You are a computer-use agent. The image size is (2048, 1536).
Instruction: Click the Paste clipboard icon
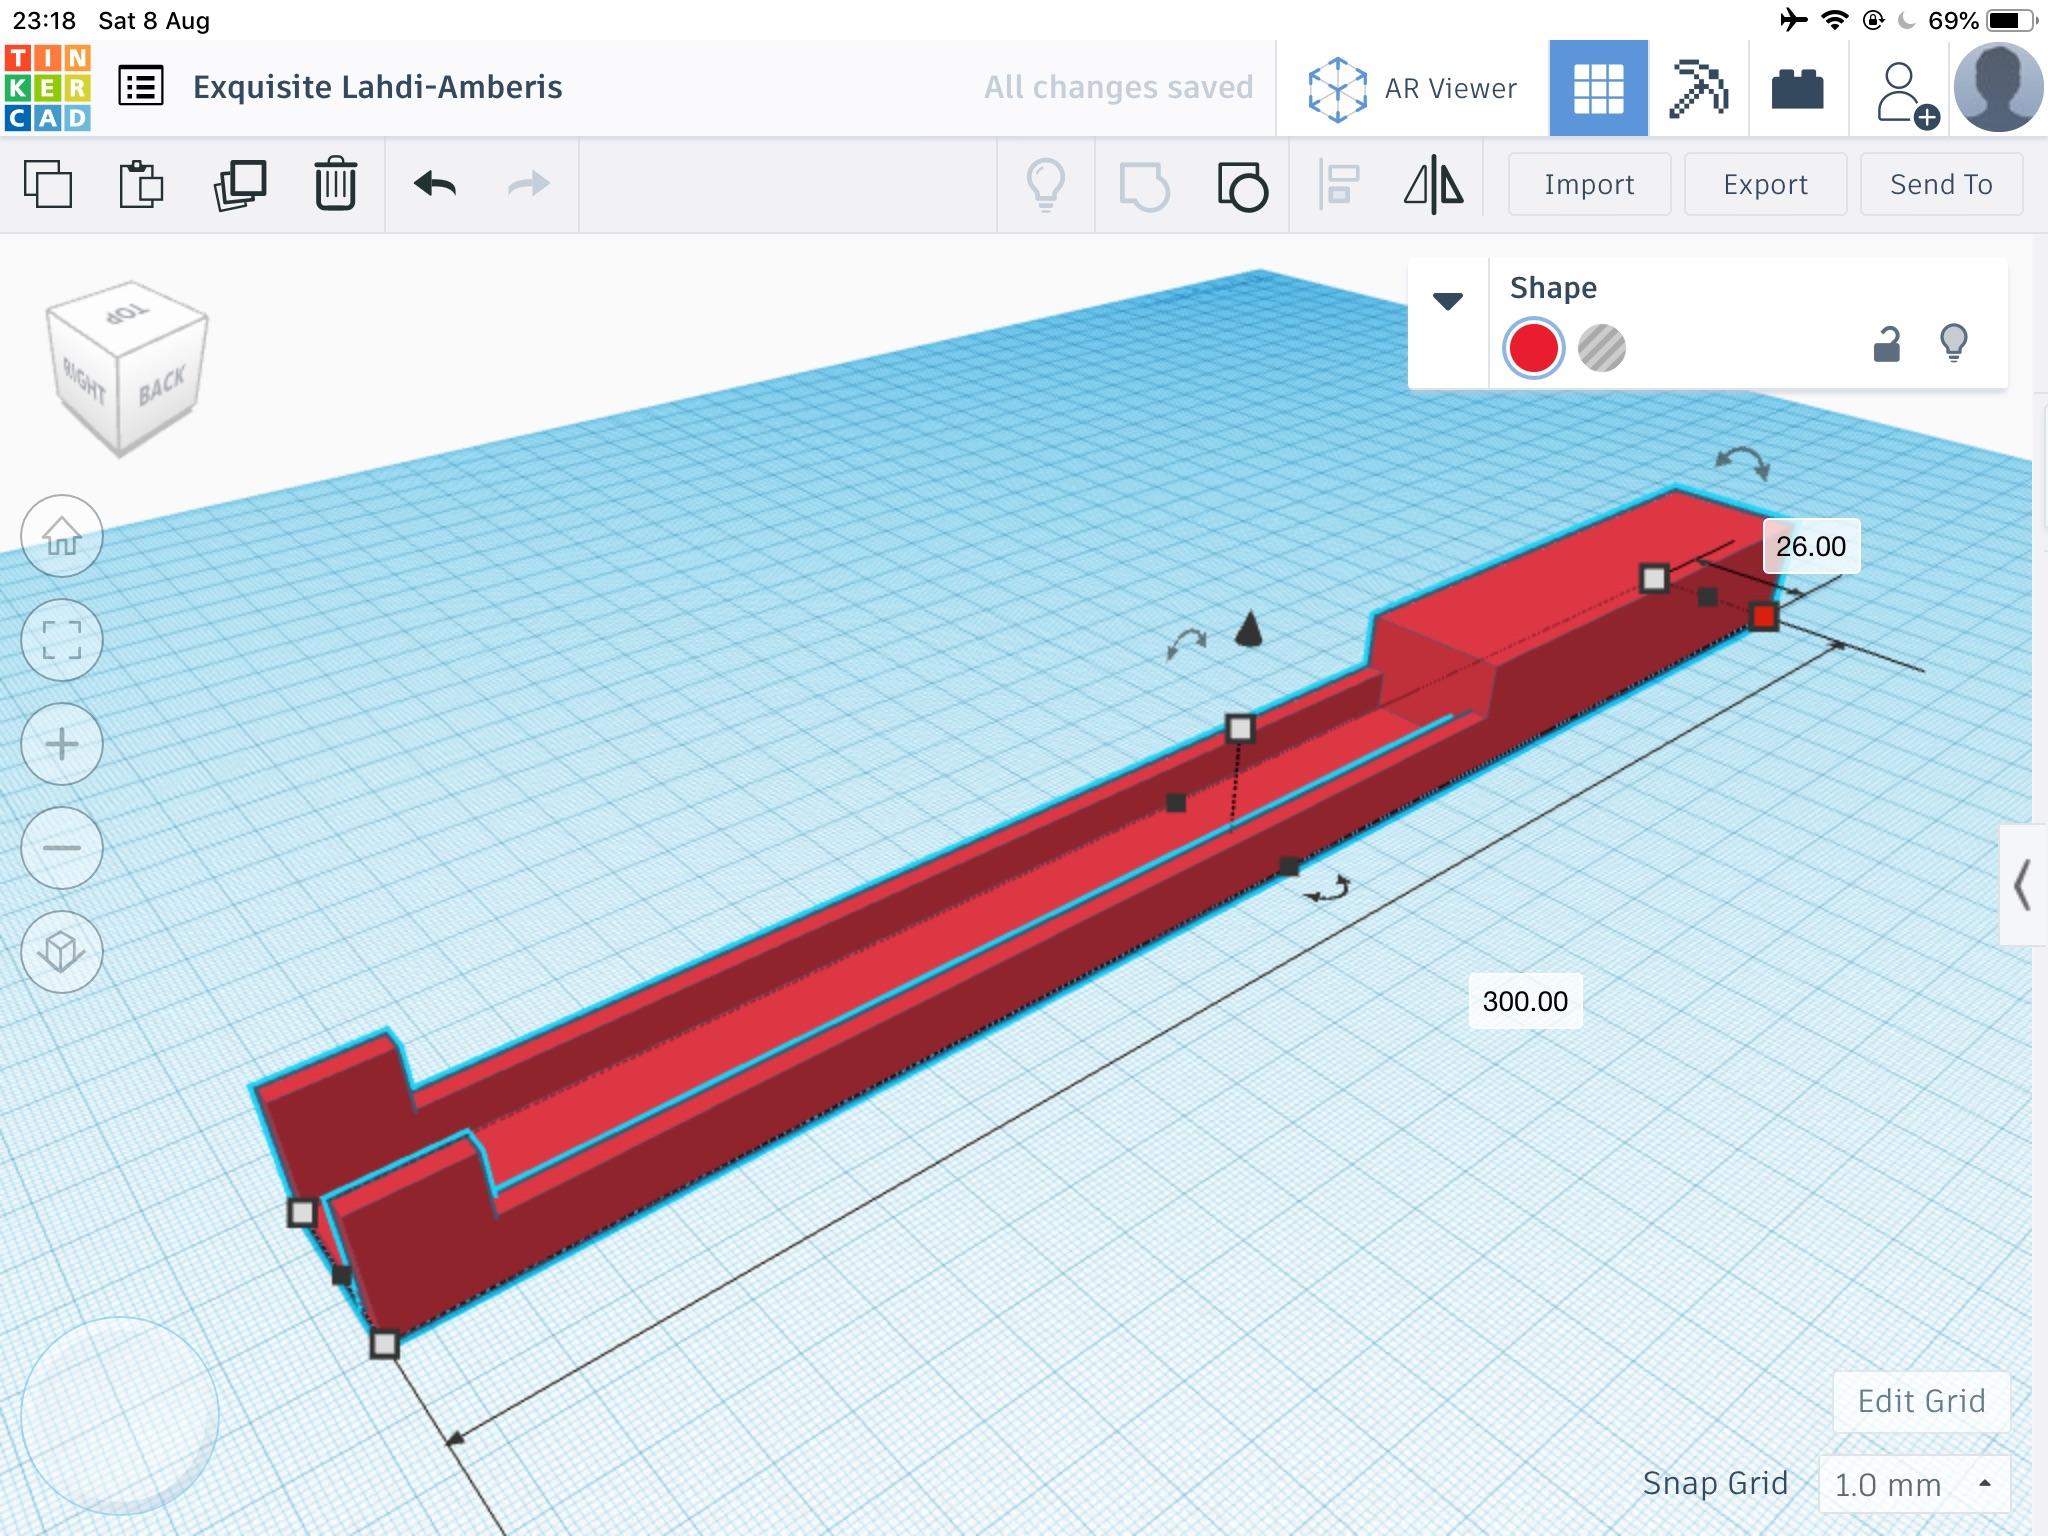coord(141,184)
